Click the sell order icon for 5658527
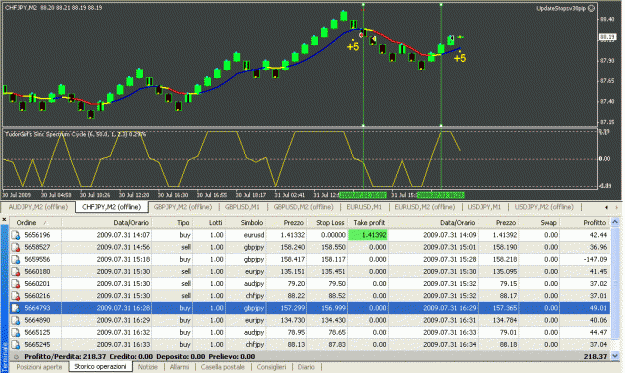The width and height of the screenshot is (625, 373). (x=16, y=247)
